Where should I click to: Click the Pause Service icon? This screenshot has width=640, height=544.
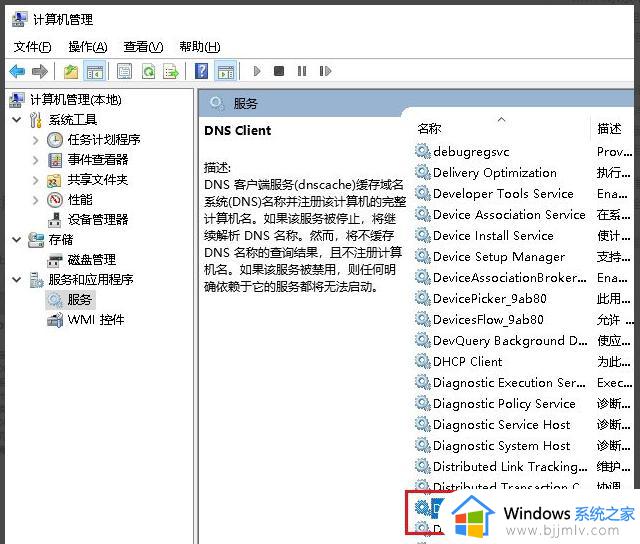tap(302, 71)
